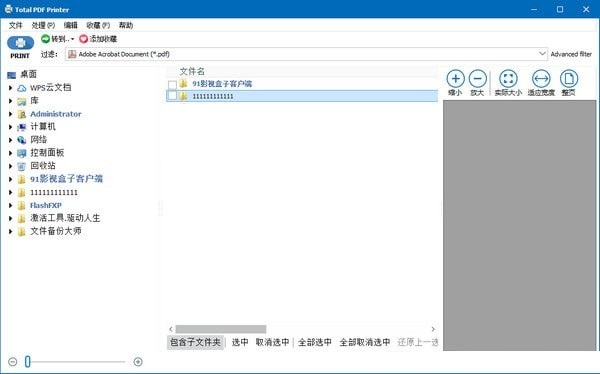Viewport: 600px width, 374px height.
Task: Click the 回收站 recycle bin icon
Action: tap(22, 166)
